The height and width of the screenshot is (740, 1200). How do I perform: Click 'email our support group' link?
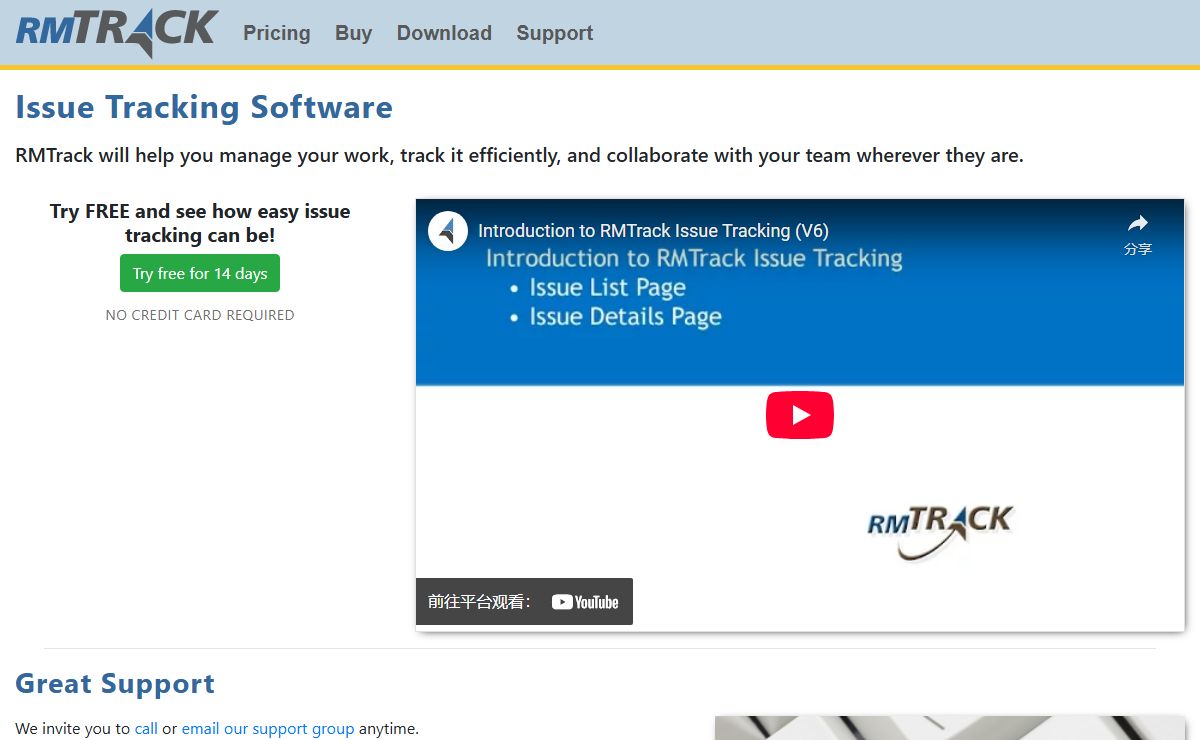tap(268, 728)
